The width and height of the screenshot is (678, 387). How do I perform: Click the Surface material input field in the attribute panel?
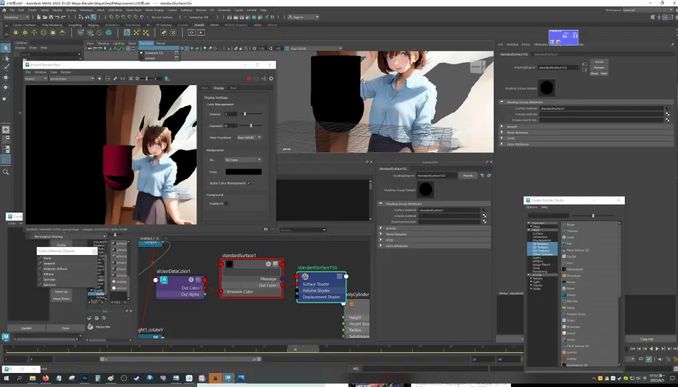pos(601,108)
